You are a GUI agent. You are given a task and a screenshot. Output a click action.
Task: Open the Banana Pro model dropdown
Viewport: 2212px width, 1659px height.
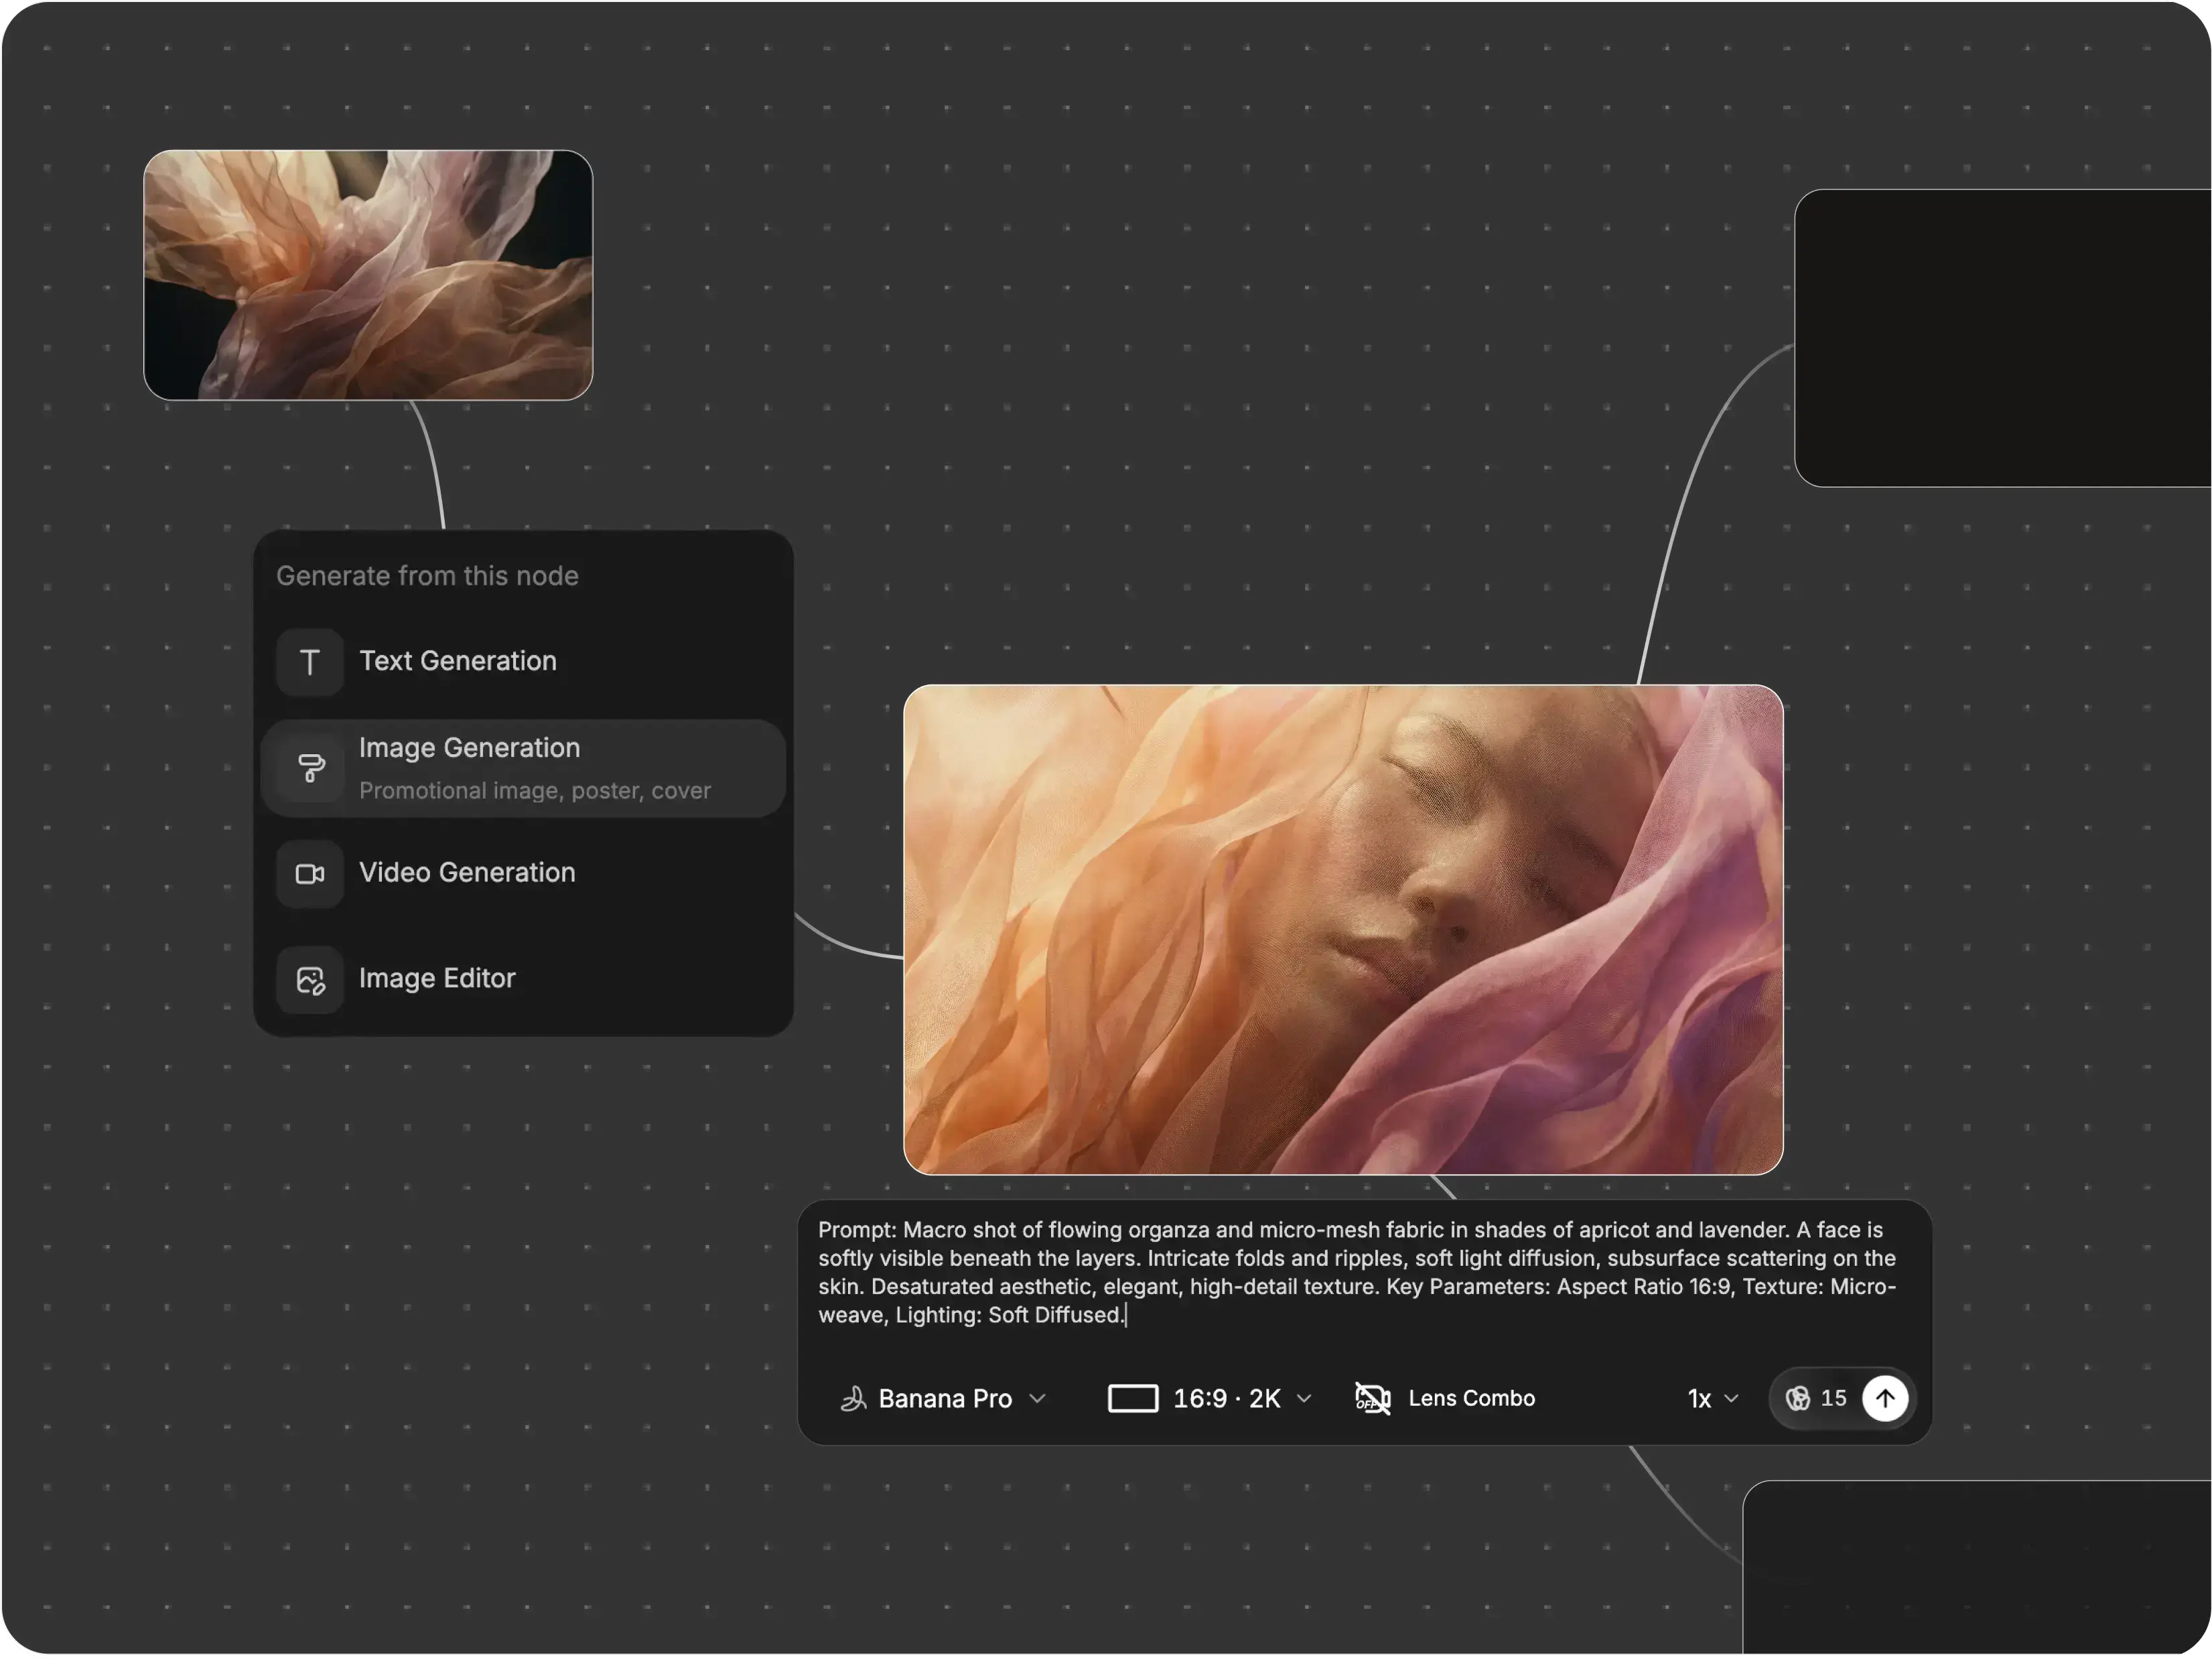click(x=943, y=1399)
